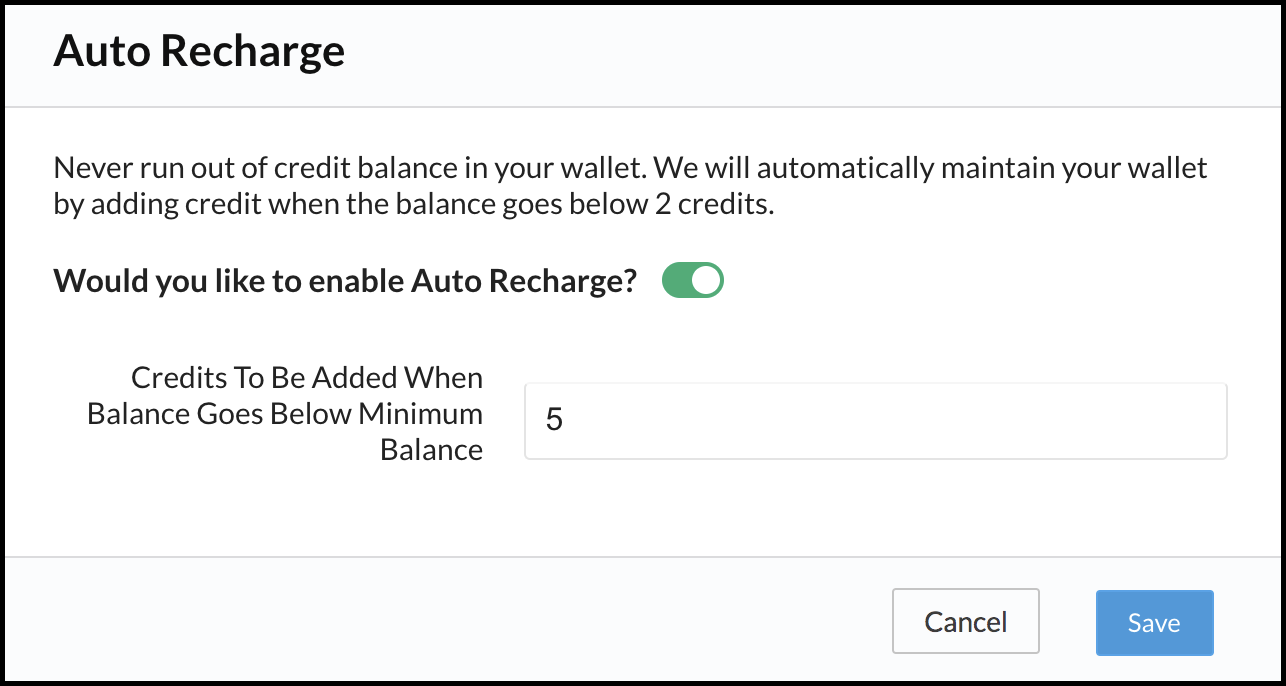Click the "Would you like to enable Auto Recharge?" label

click(345, 282)
